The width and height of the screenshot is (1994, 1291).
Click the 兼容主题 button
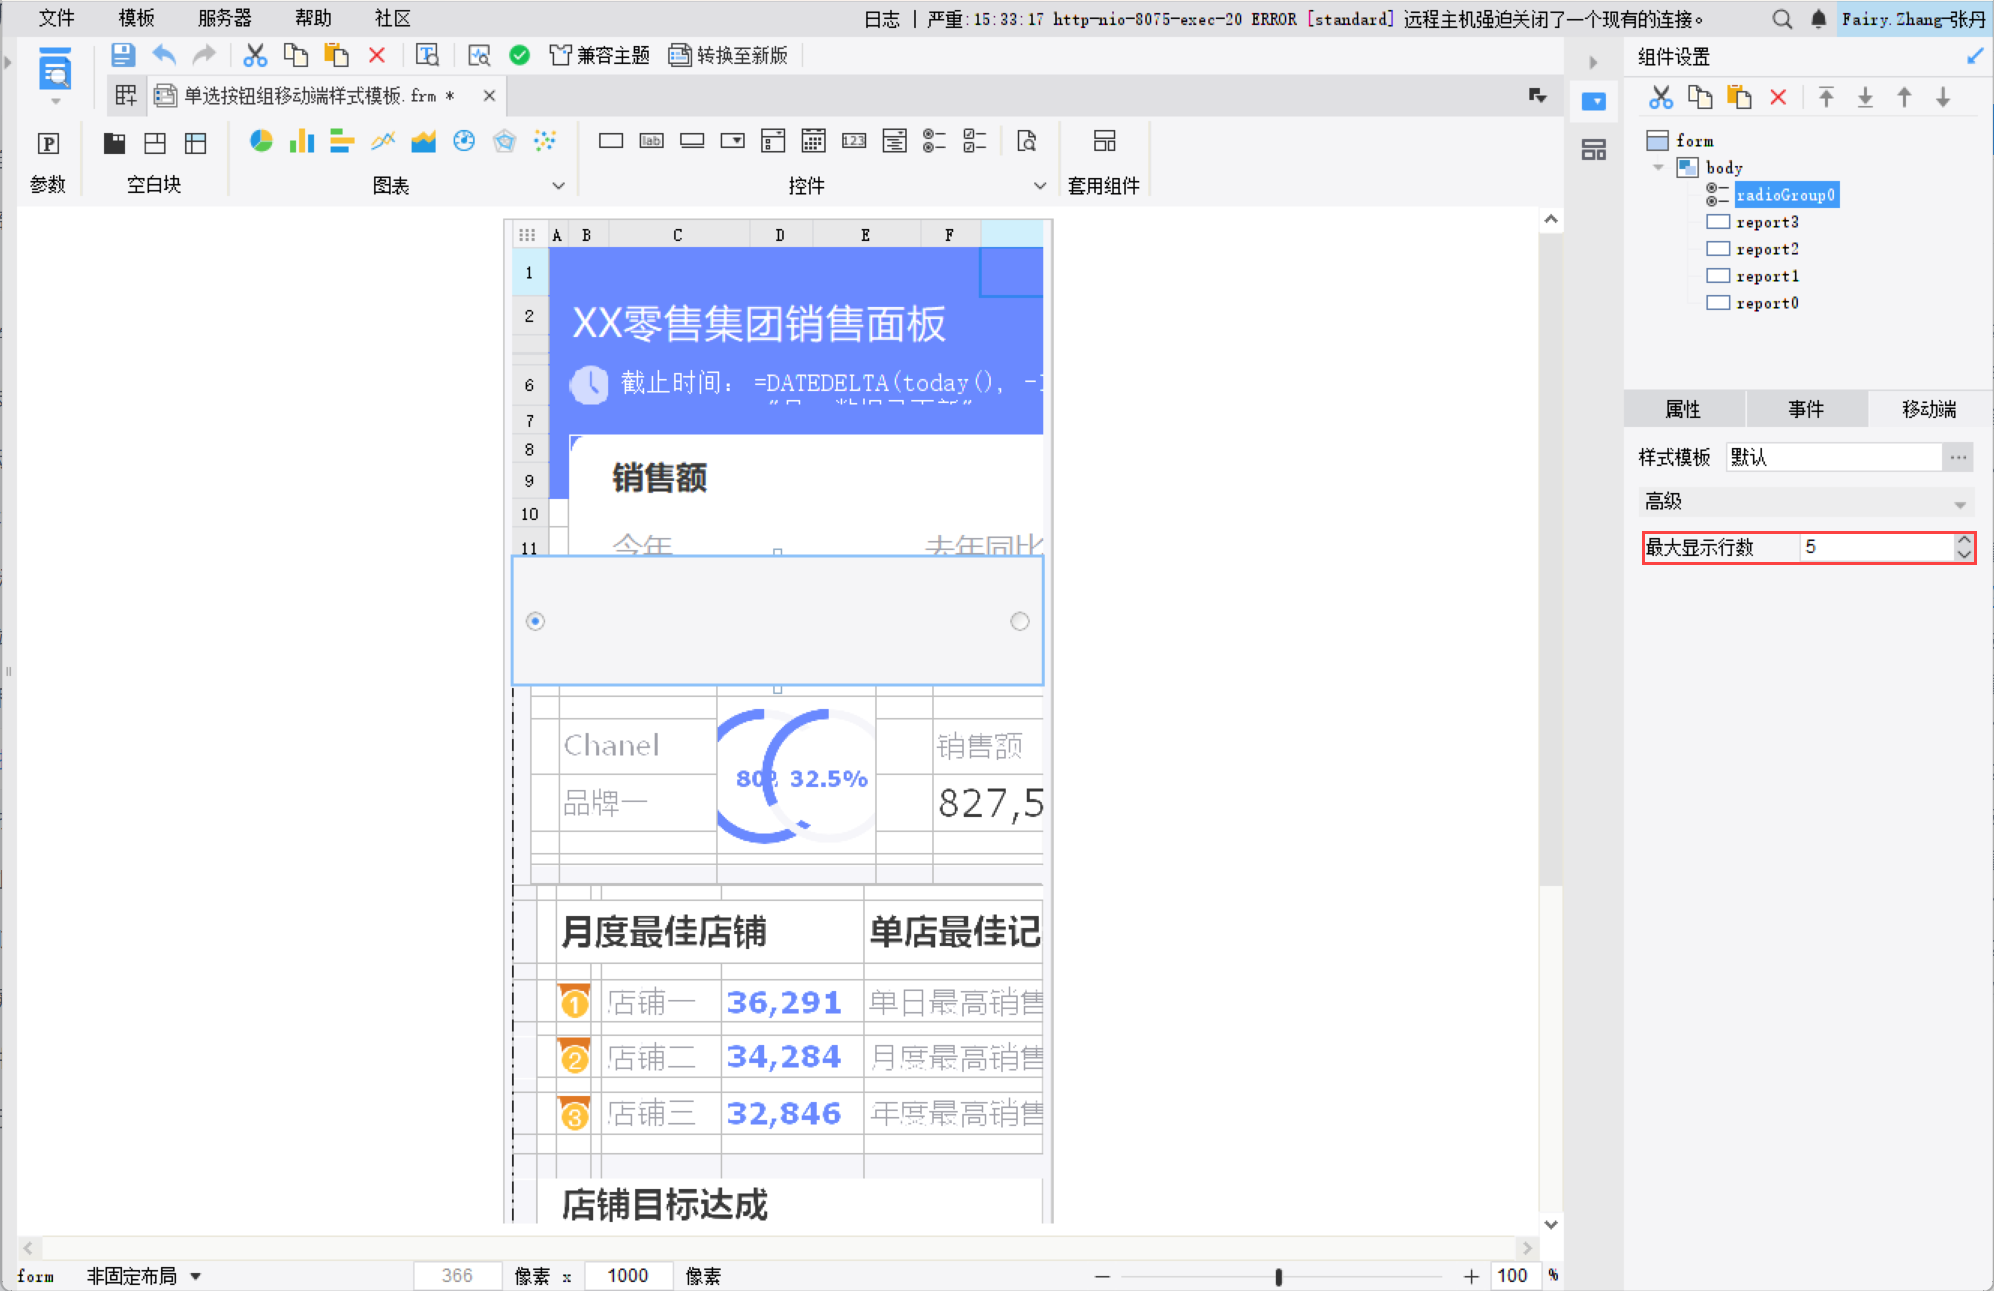click(599, 55)
